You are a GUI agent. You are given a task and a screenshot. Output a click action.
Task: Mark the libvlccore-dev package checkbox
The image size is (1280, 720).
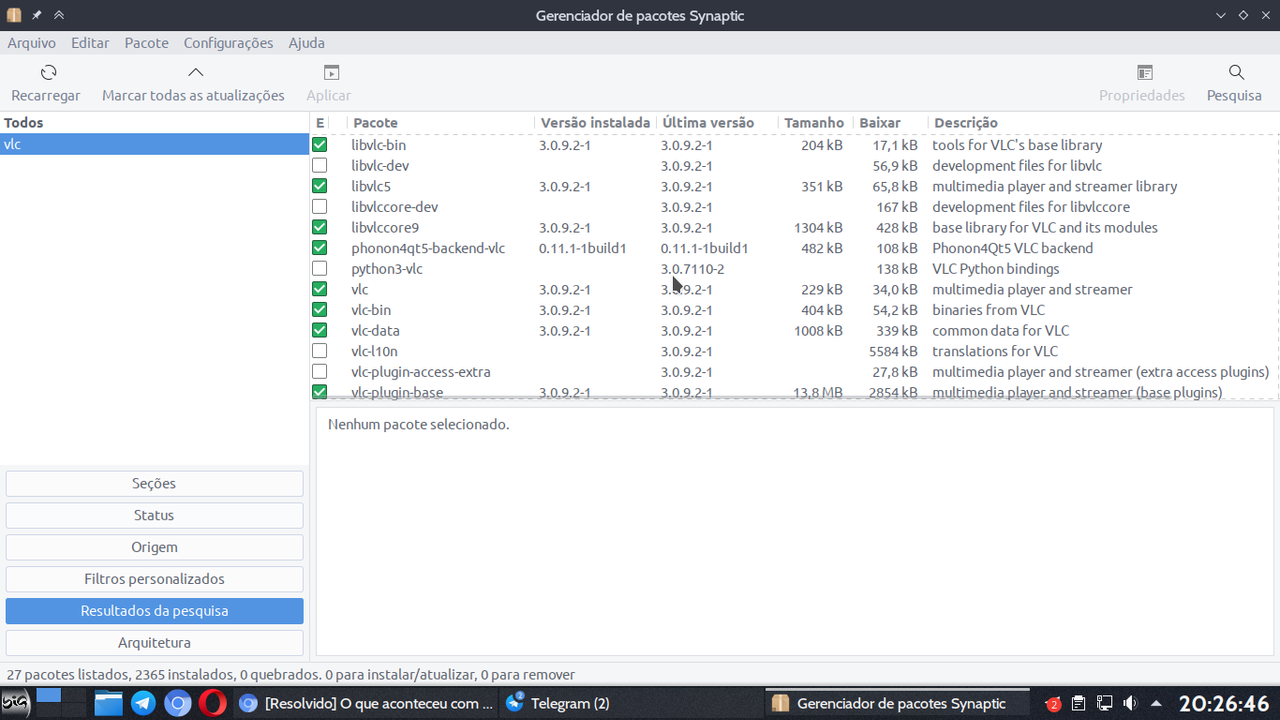click(320, 207)
